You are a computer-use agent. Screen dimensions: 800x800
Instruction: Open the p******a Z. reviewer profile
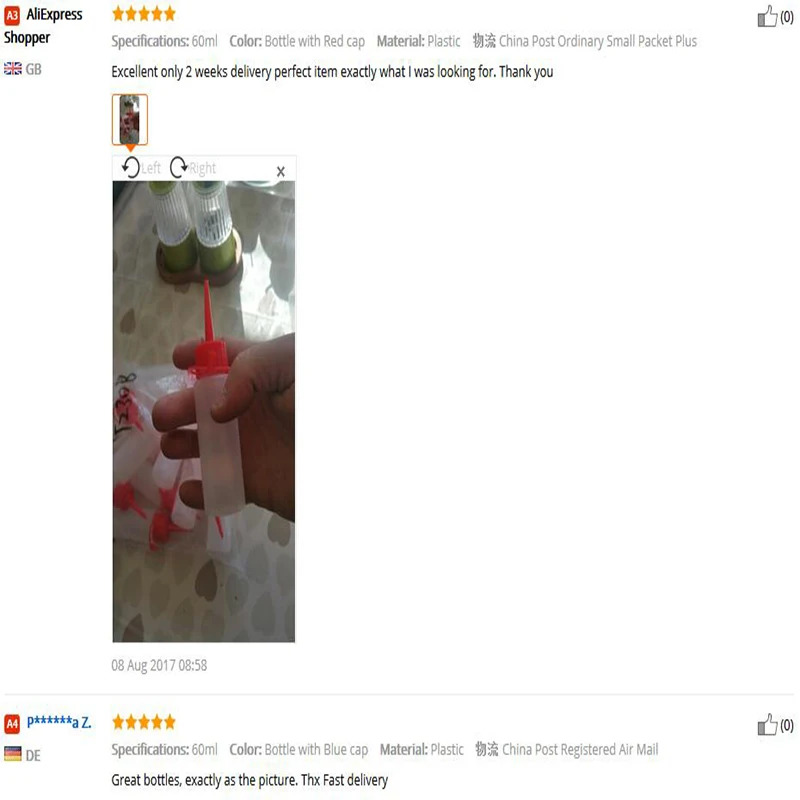click(x=59, y=722)
